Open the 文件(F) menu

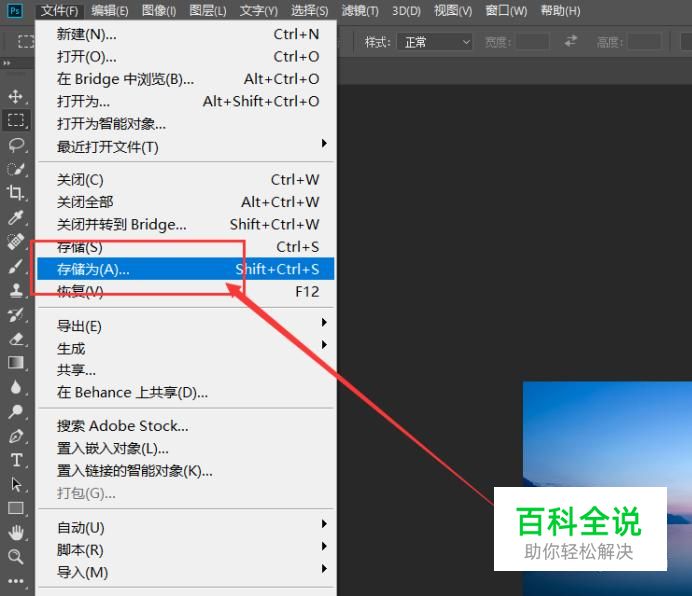pos(59,11)
